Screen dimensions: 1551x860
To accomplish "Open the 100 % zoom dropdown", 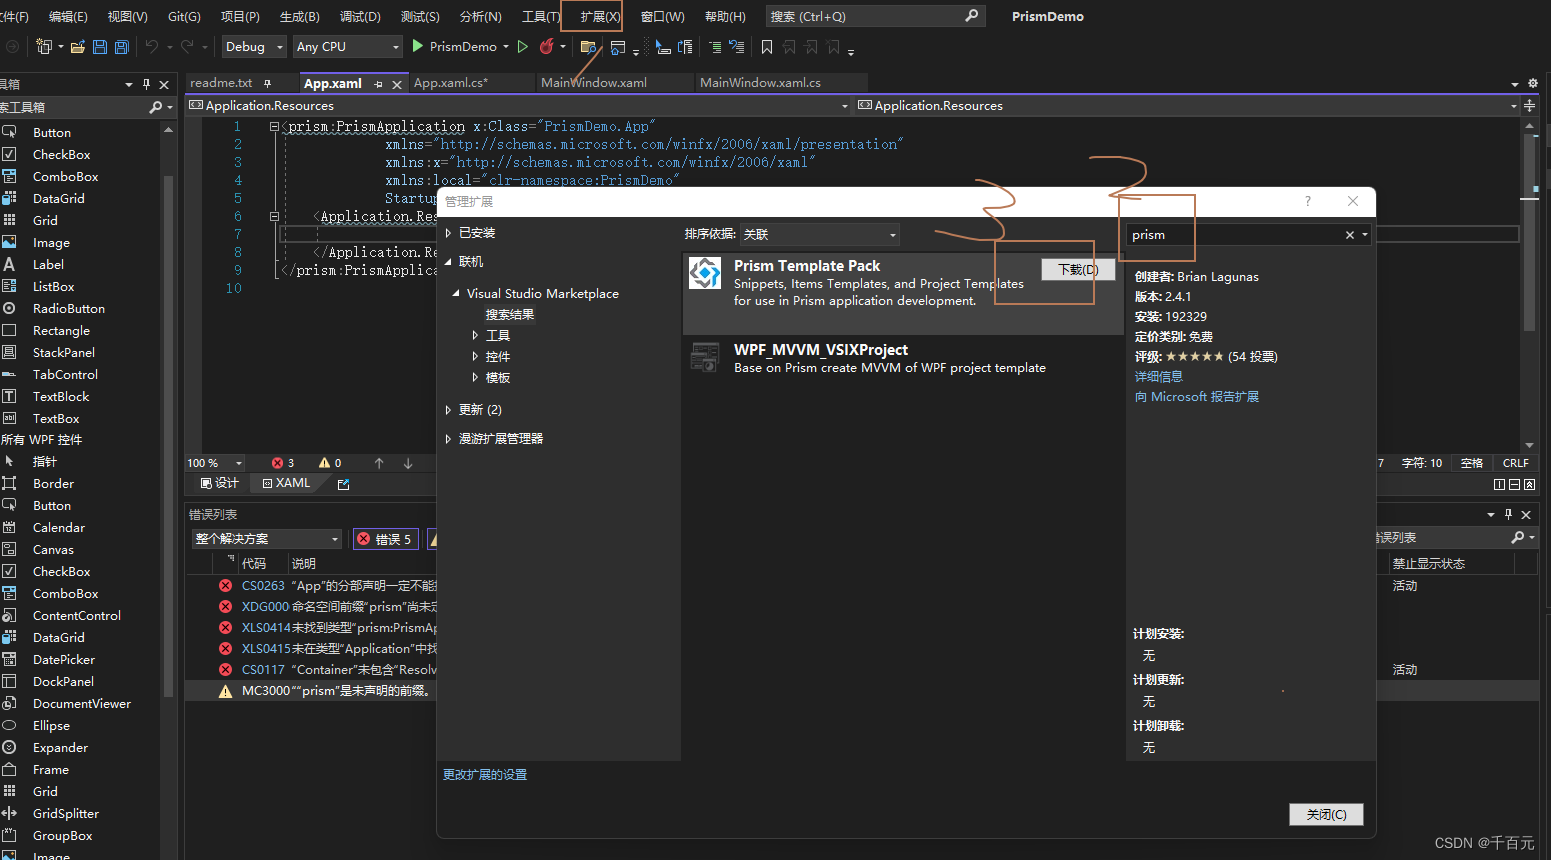I will 216,463.
